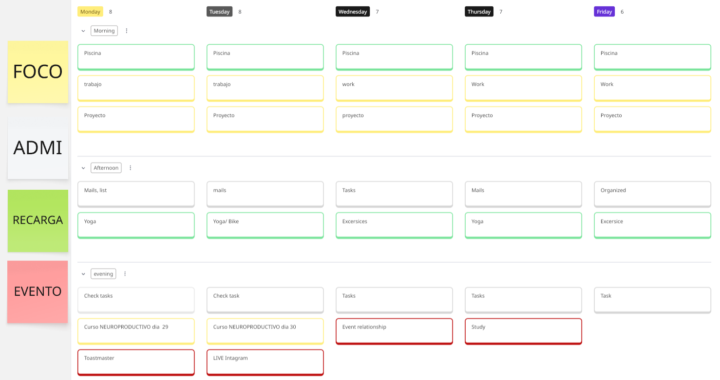Open the Event relationship card
The height and width of the screenshot is (380, 720).
(x=394, y=331)
